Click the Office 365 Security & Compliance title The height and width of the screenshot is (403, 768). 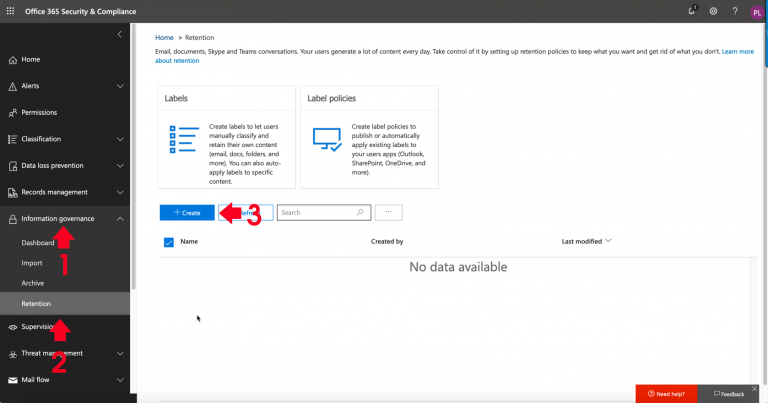(x=80, y=11)
